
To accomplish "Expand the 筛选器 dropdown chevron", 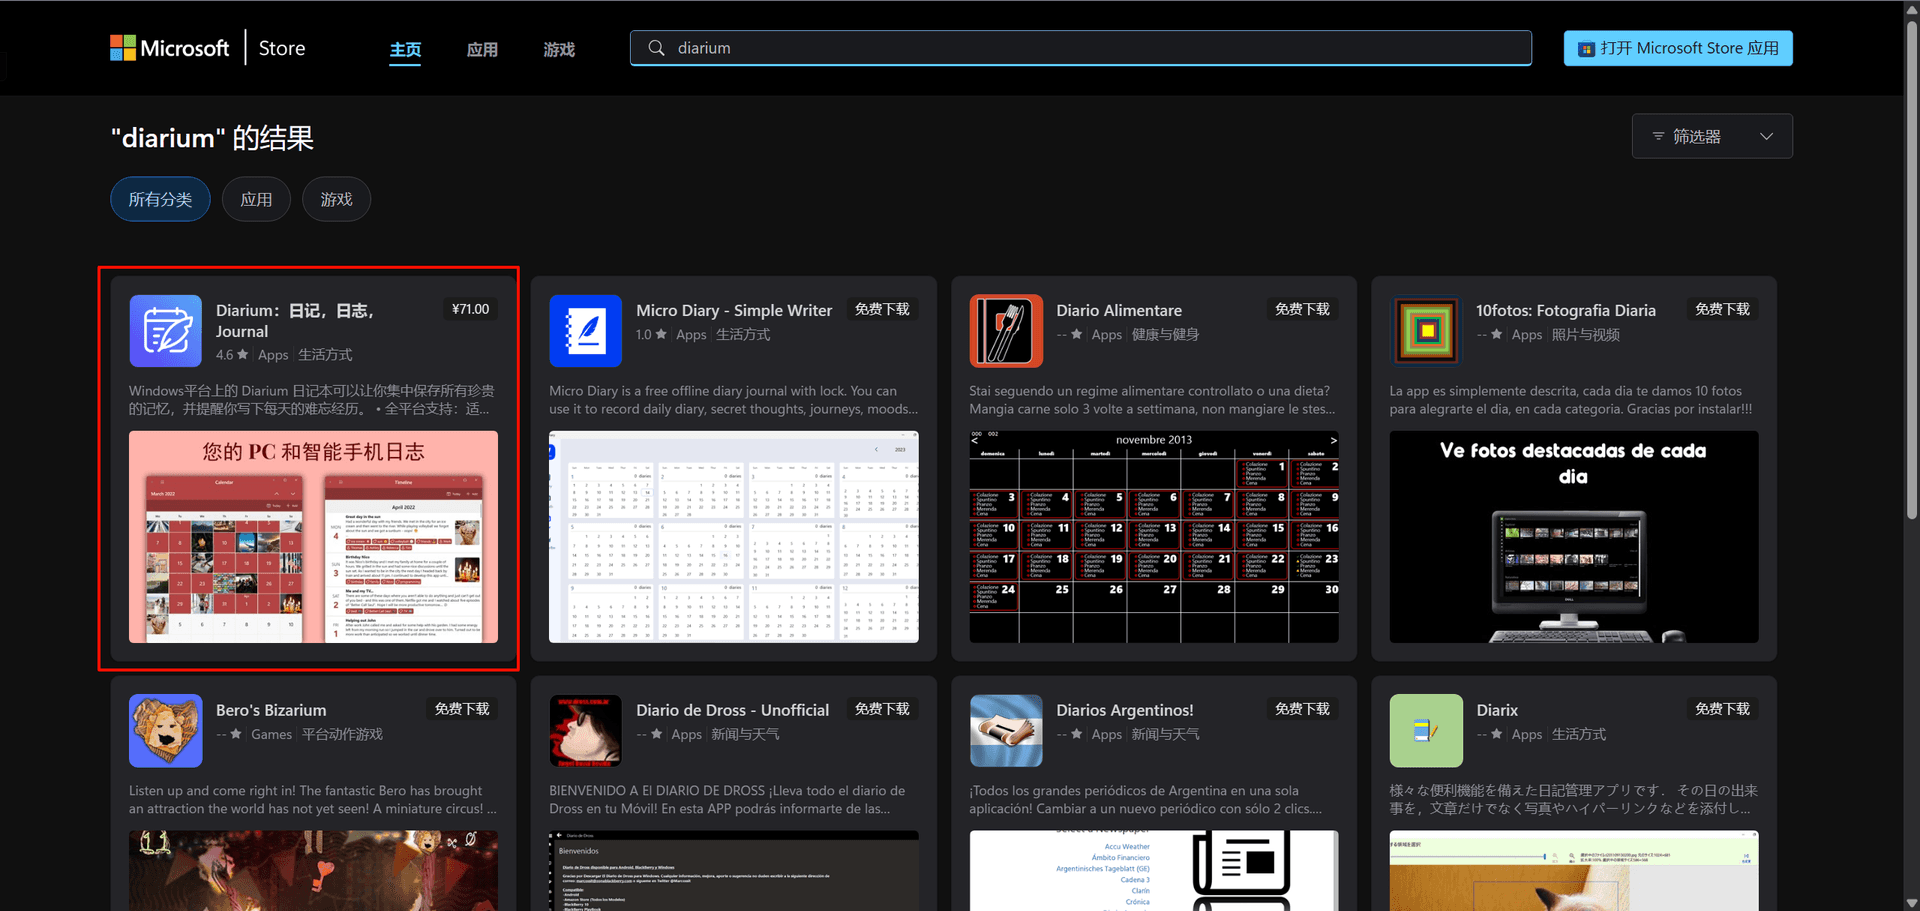I will pos(1766,136).
